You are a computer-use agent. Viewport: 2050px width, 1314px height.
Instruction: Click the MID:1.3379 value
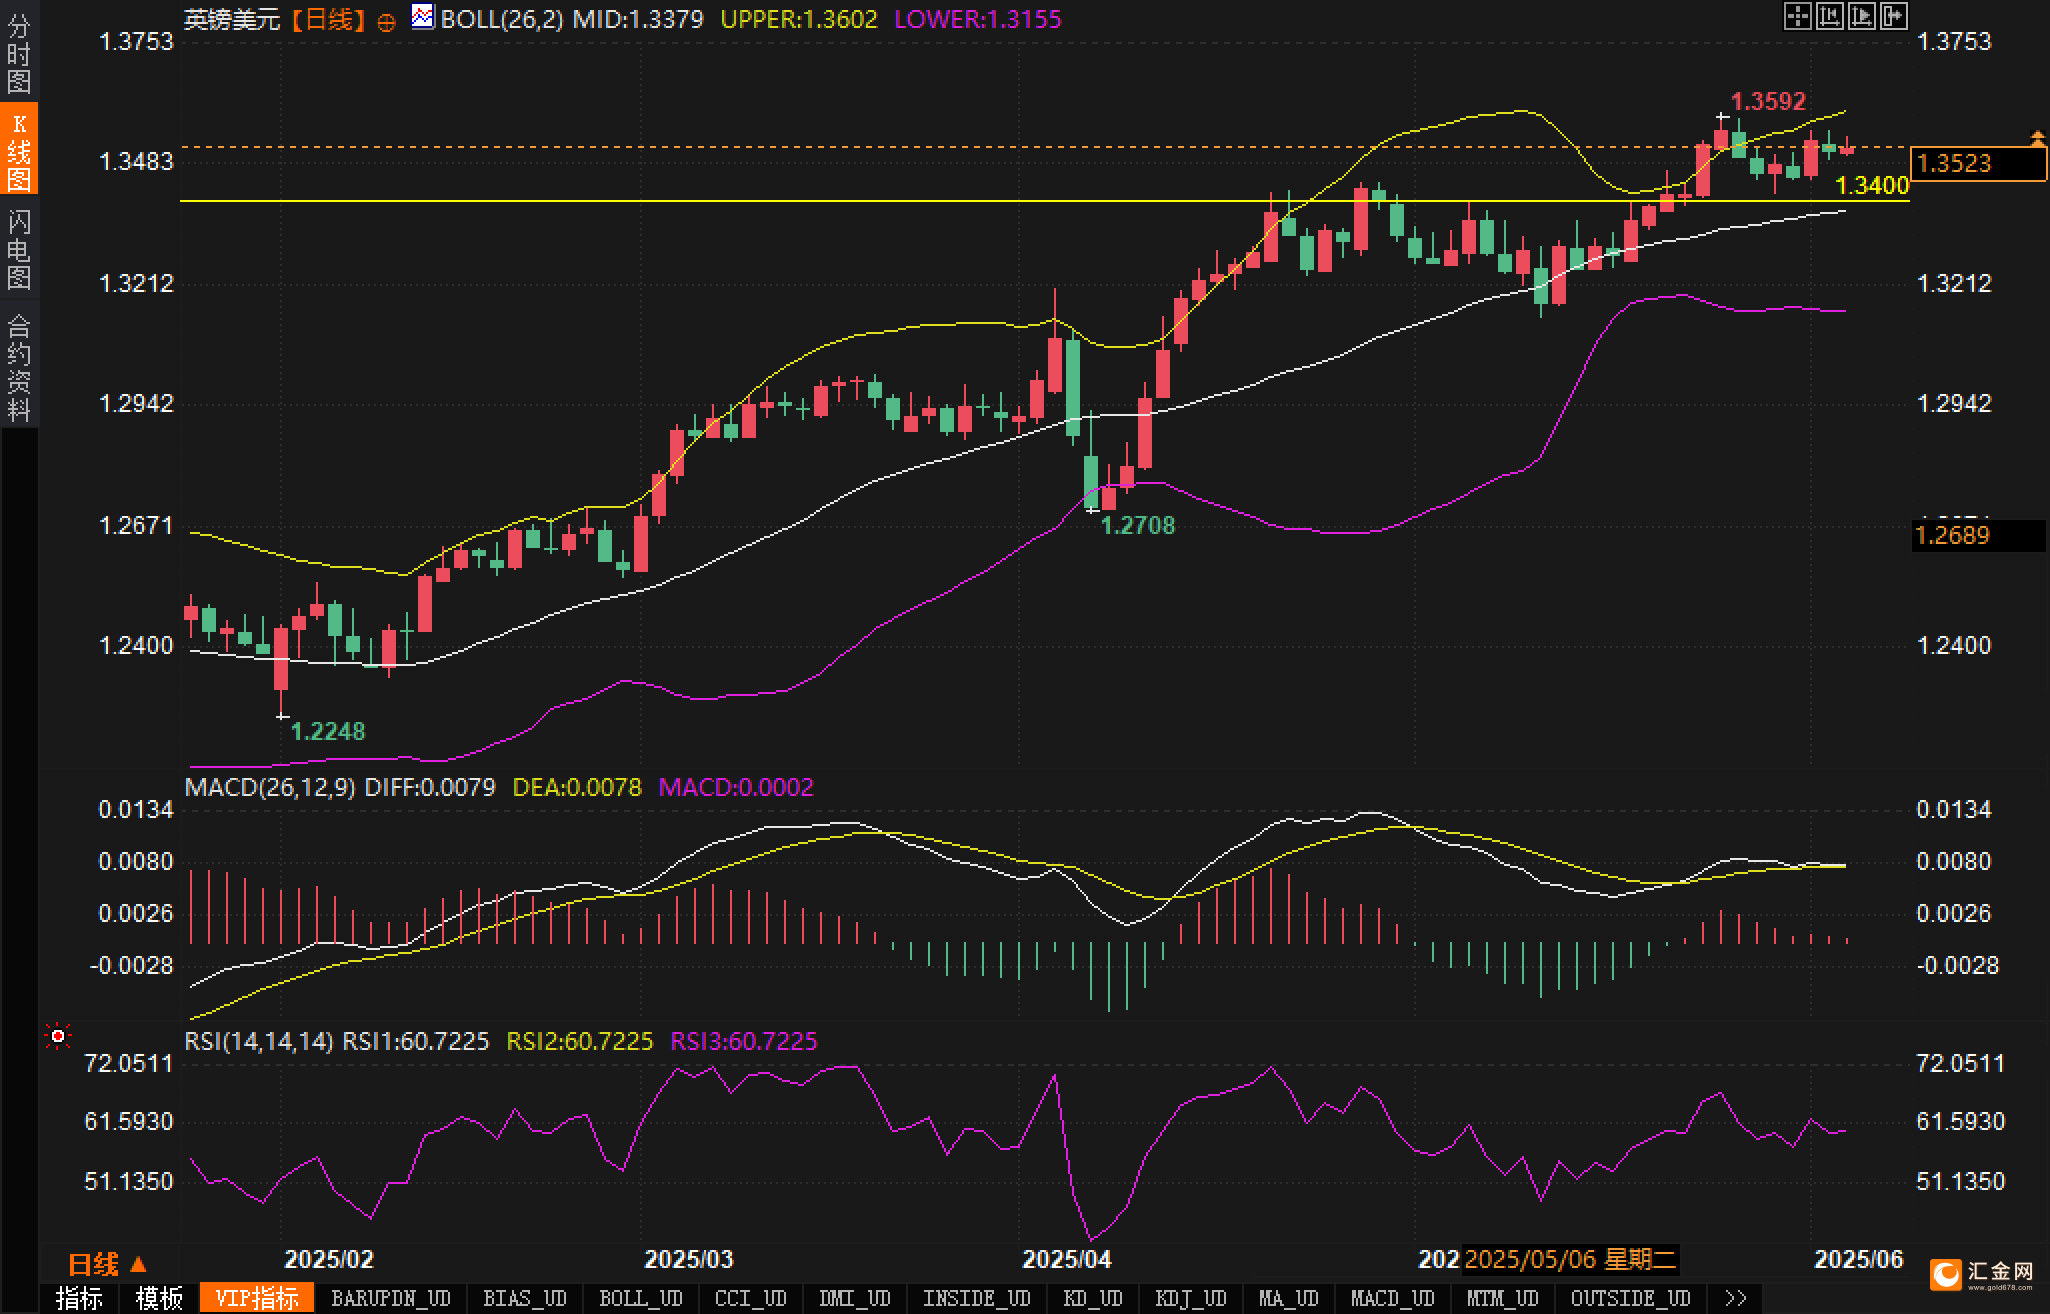[x=638, y=19]
